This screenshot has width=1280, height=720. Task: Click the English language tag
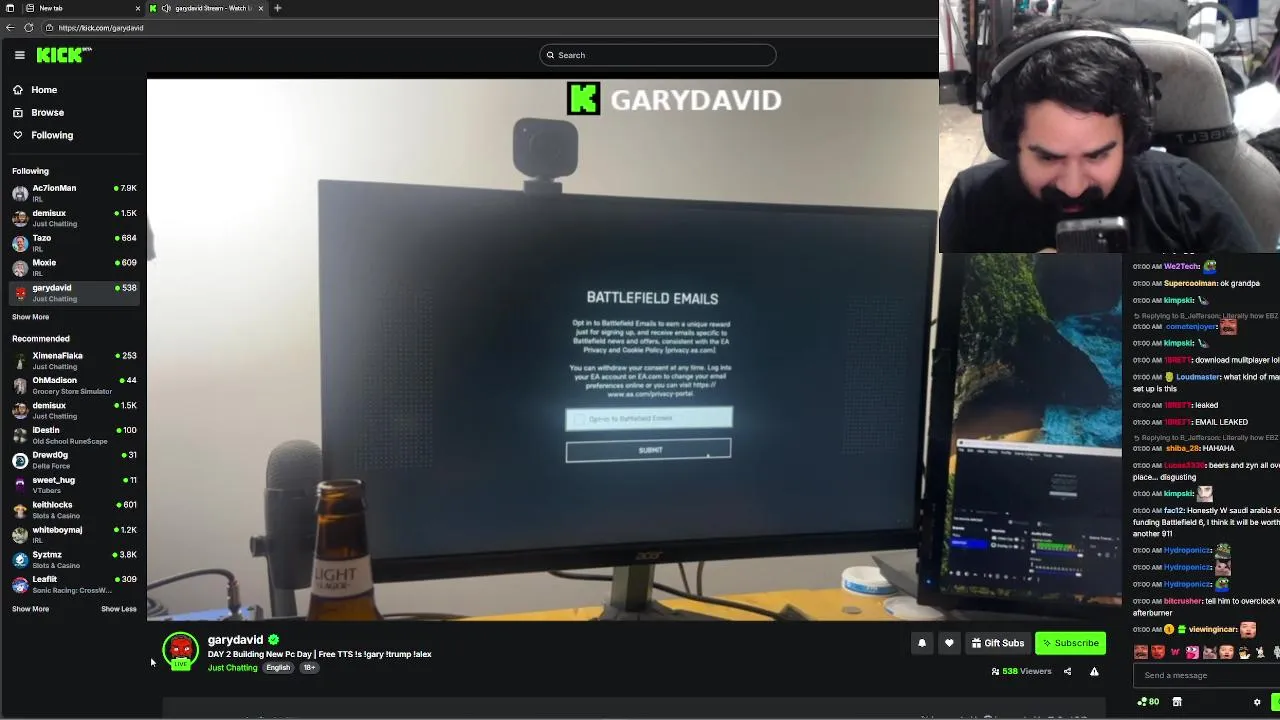click(278, 668)
